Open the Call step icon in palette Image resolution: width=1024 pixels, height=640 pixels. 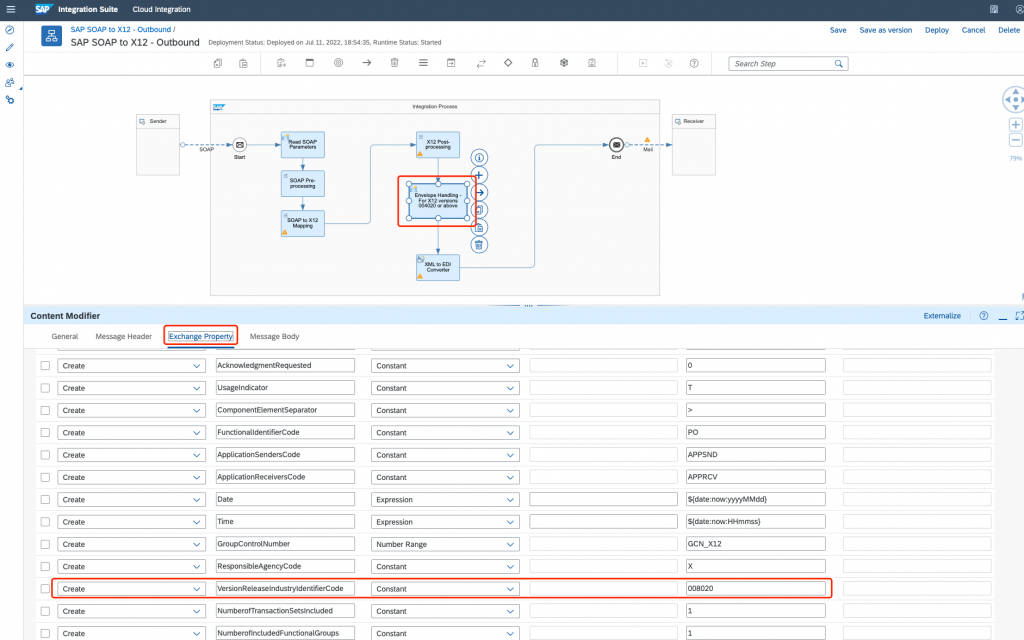click(451, 63)
